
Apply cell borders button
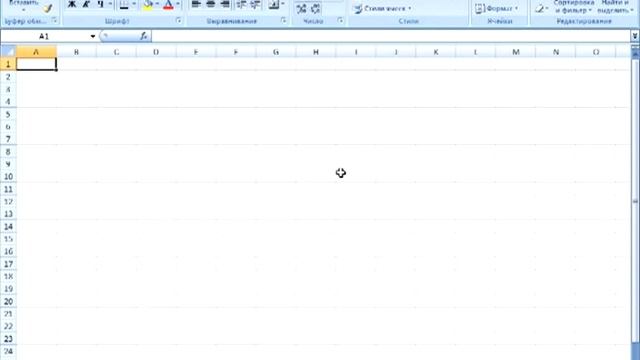coord(124,4)
